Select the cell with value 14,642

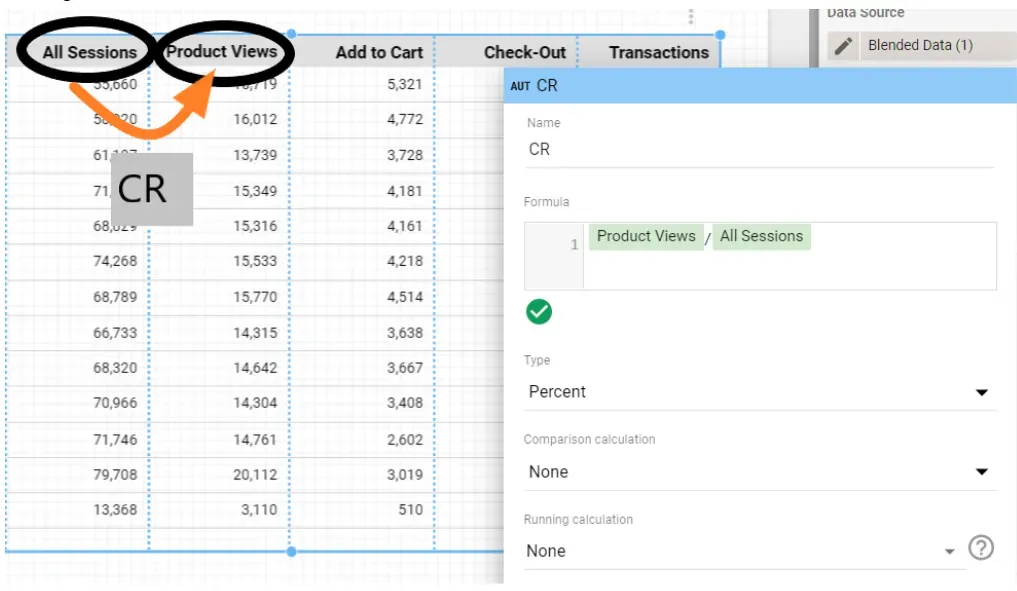255,368
